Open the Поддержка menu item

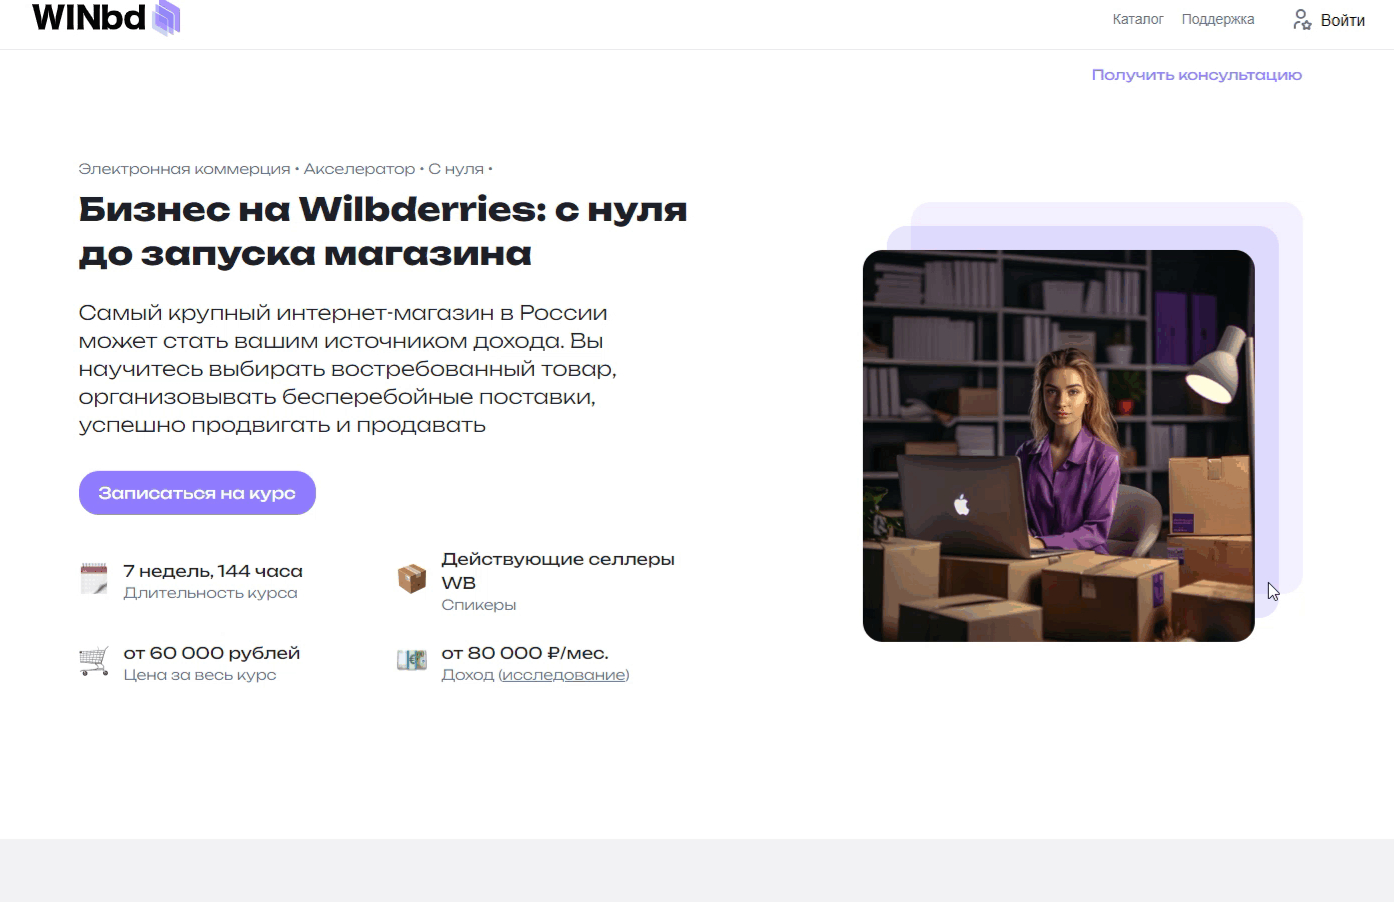(x=1218, y=19)
